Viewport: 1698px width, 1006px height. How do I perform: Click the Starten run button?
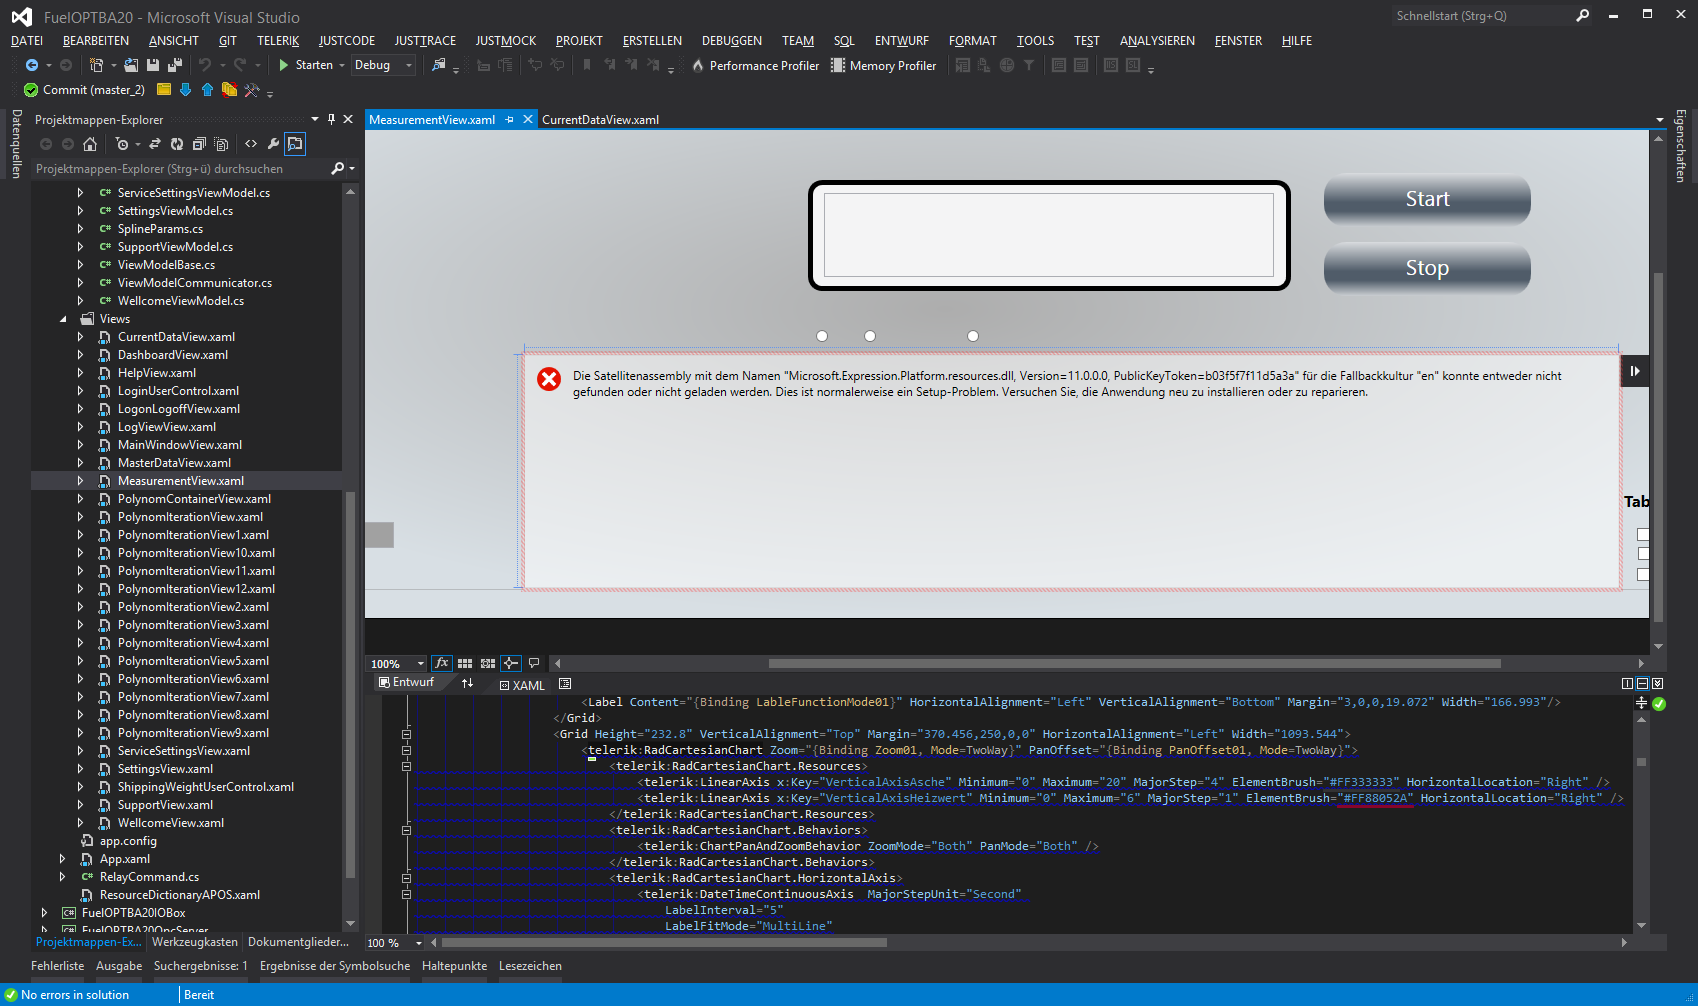[306, 65]
